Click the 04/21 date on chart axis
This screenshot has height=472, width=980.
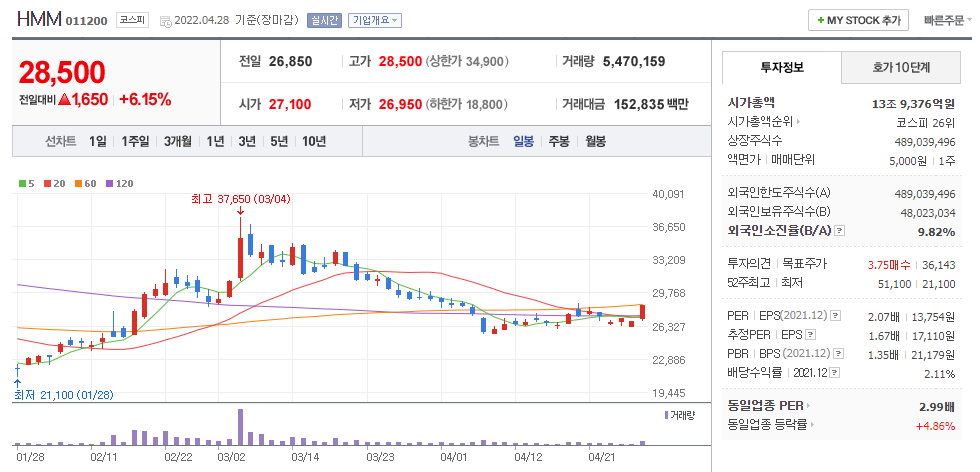point(604,457)
